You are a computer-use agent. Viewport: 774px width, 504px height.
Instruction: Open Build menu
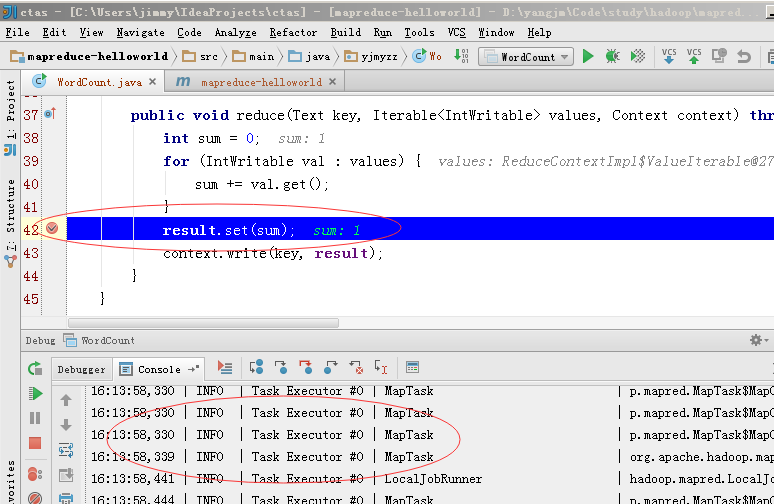tap(346, 33)
